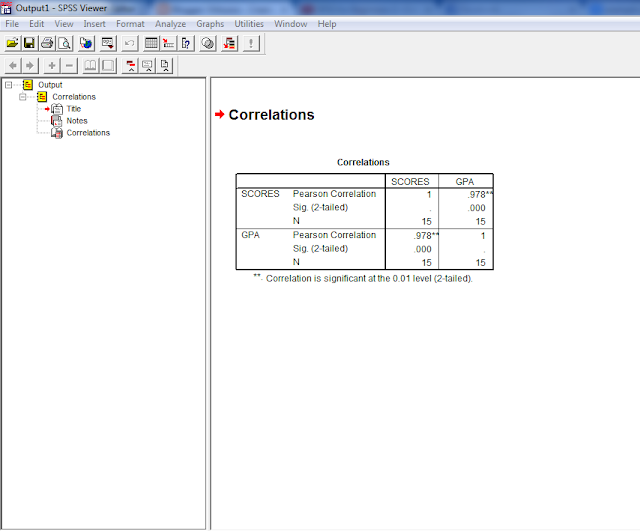Click the .978** value under SCORES column

click(426, 236)
